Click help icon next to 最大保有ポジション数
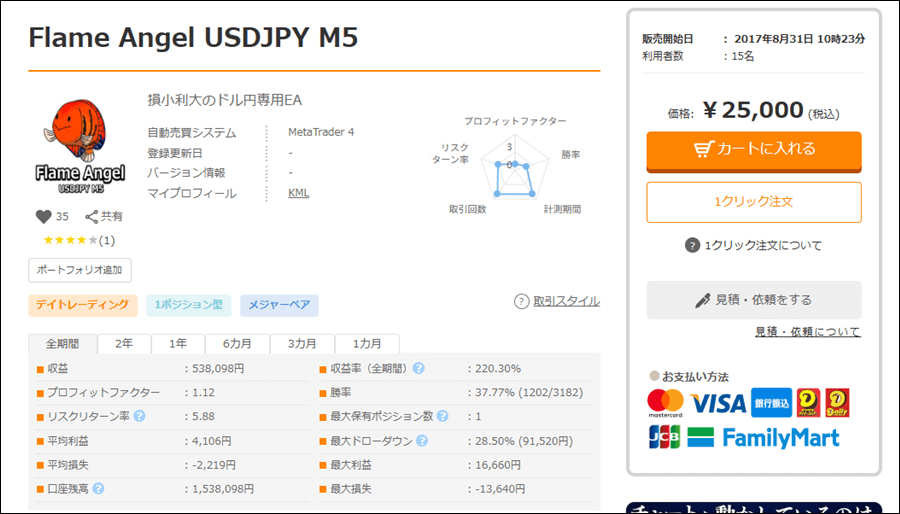The height and width of the screenshot is (514, 900). tap(443, 416)
